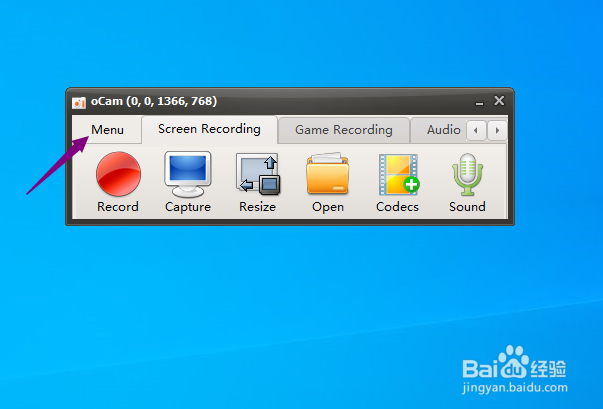Image resolution: width=603 pixels, height=409 pixels.
Task: Choose video codecs via the Codecs icon
Action: click(398, 181)
